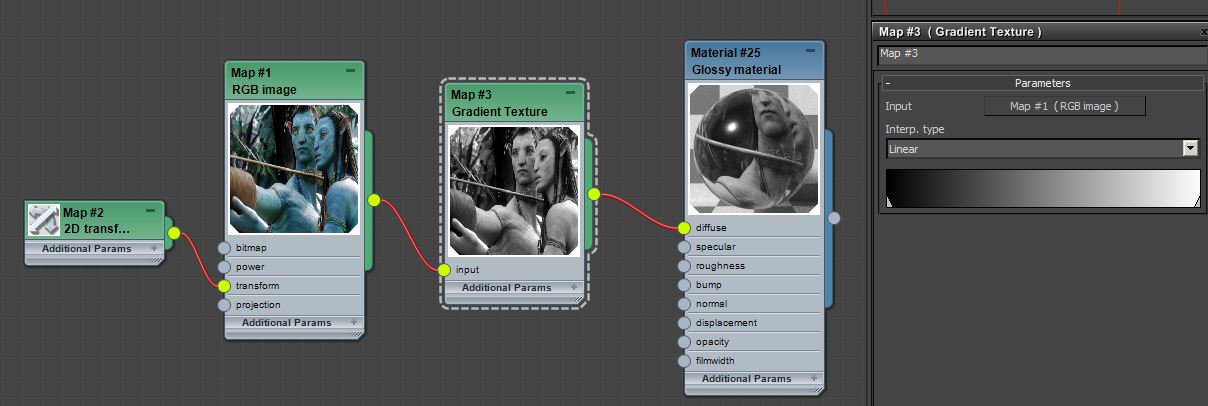Click the bitmap input socket on Map #1
Screen dimensions: 1208x406
[224, 248]
